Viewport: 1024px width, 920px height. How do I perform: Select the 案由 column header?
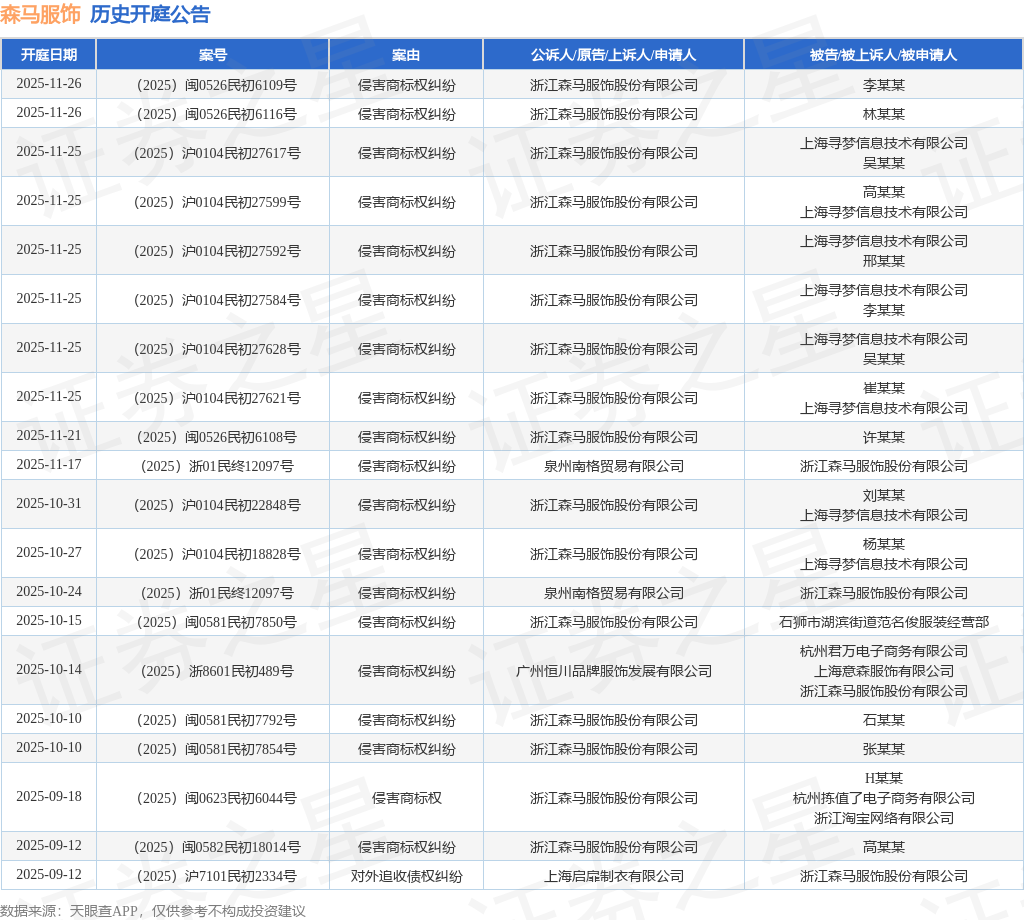click(x=406, y=55)
